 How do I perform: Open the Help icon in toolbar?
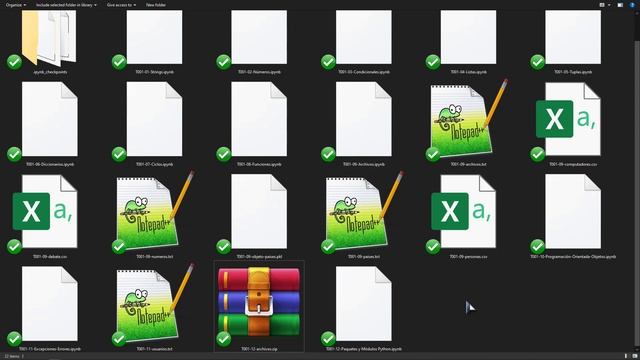[633, 5]
